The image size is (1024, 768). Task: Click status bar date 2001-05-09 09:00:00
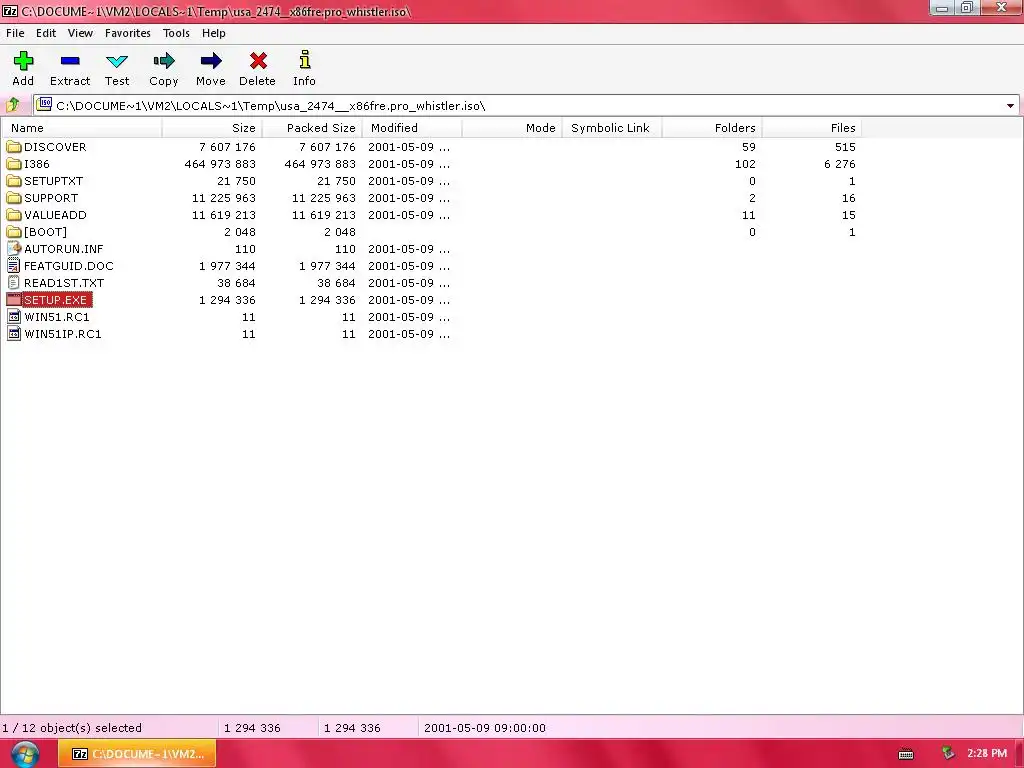(485, 728)
